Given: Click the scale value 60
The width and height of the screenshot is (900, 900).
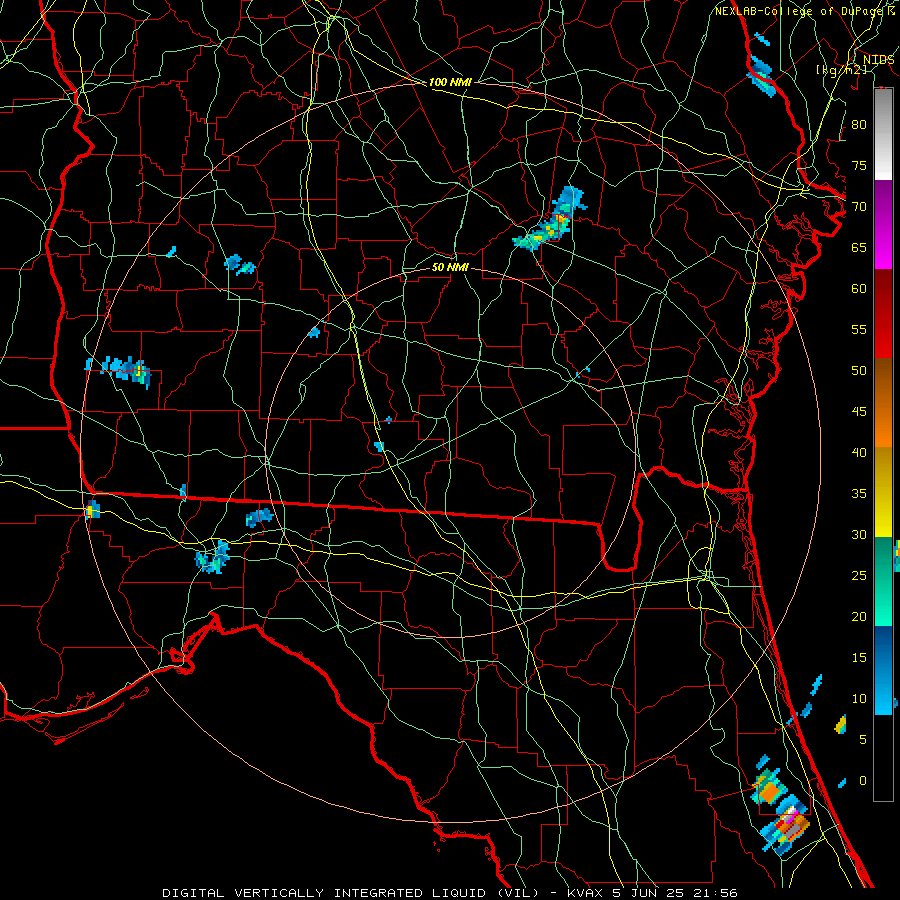Looking at the screenshot, I should [859, 289].
